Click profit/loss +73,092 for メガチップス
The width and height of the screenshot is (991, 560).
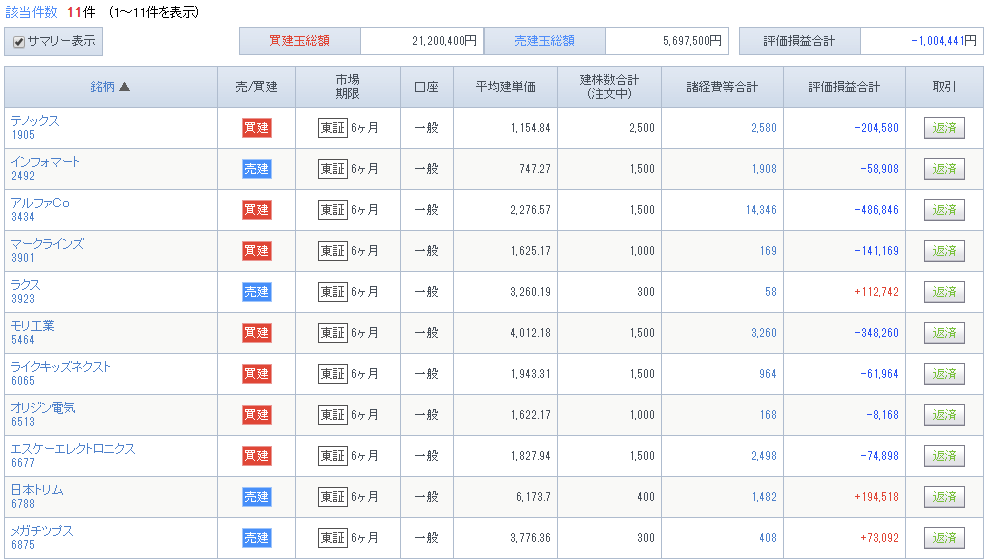pos(879,538)
